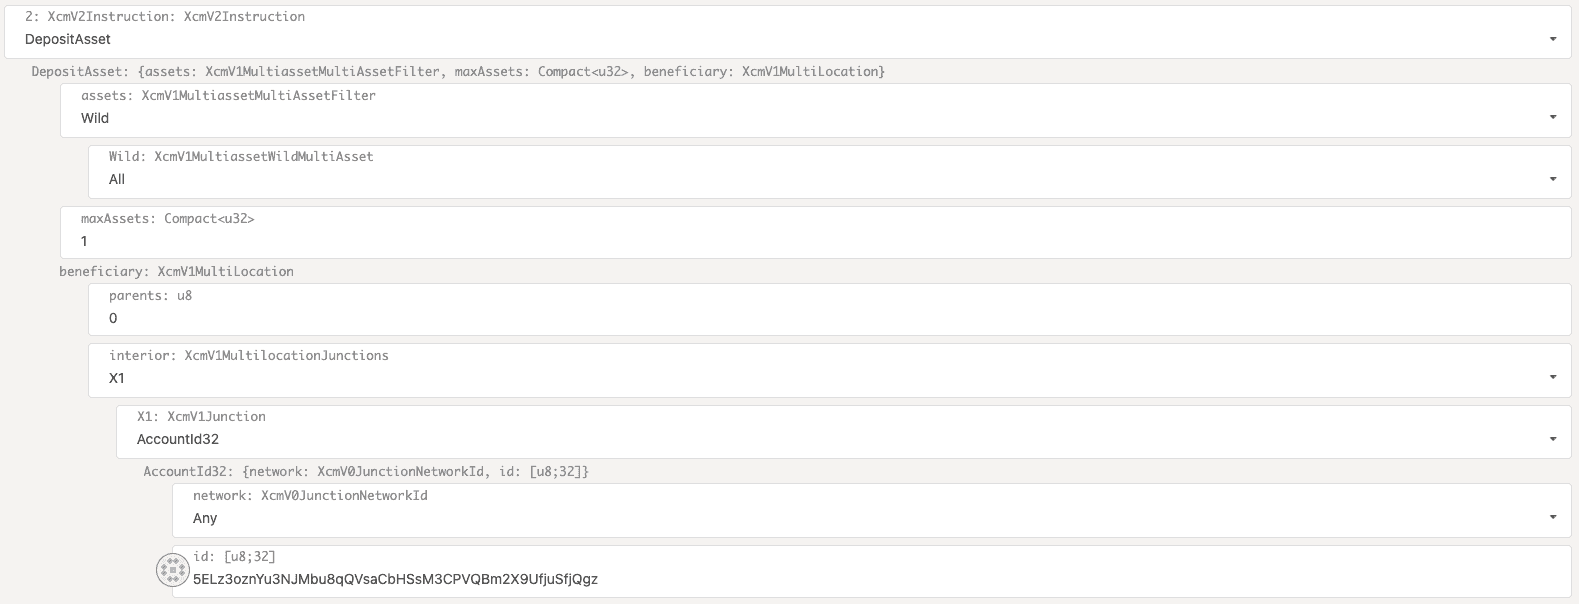Click the account identicon beside the id field
The width and height of the screenshot is (1579, 604).
[173, 570]
